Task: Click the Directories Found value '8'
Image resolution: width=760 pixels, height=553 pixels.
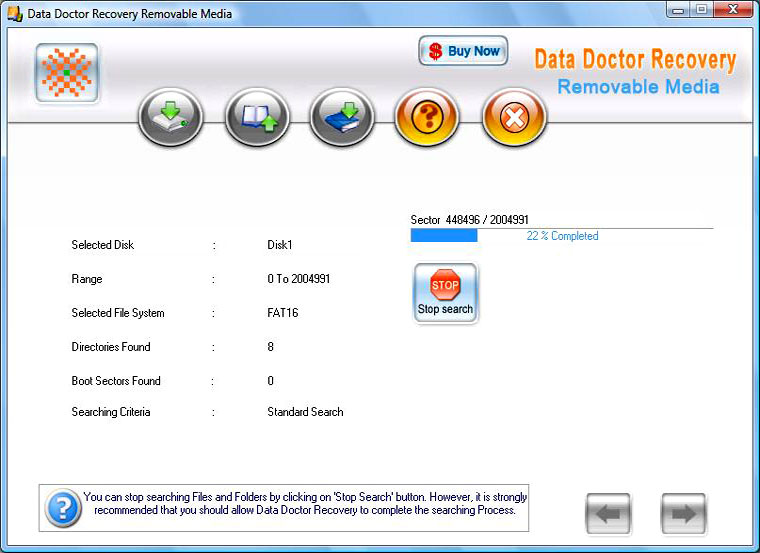Action: (270, 347)
